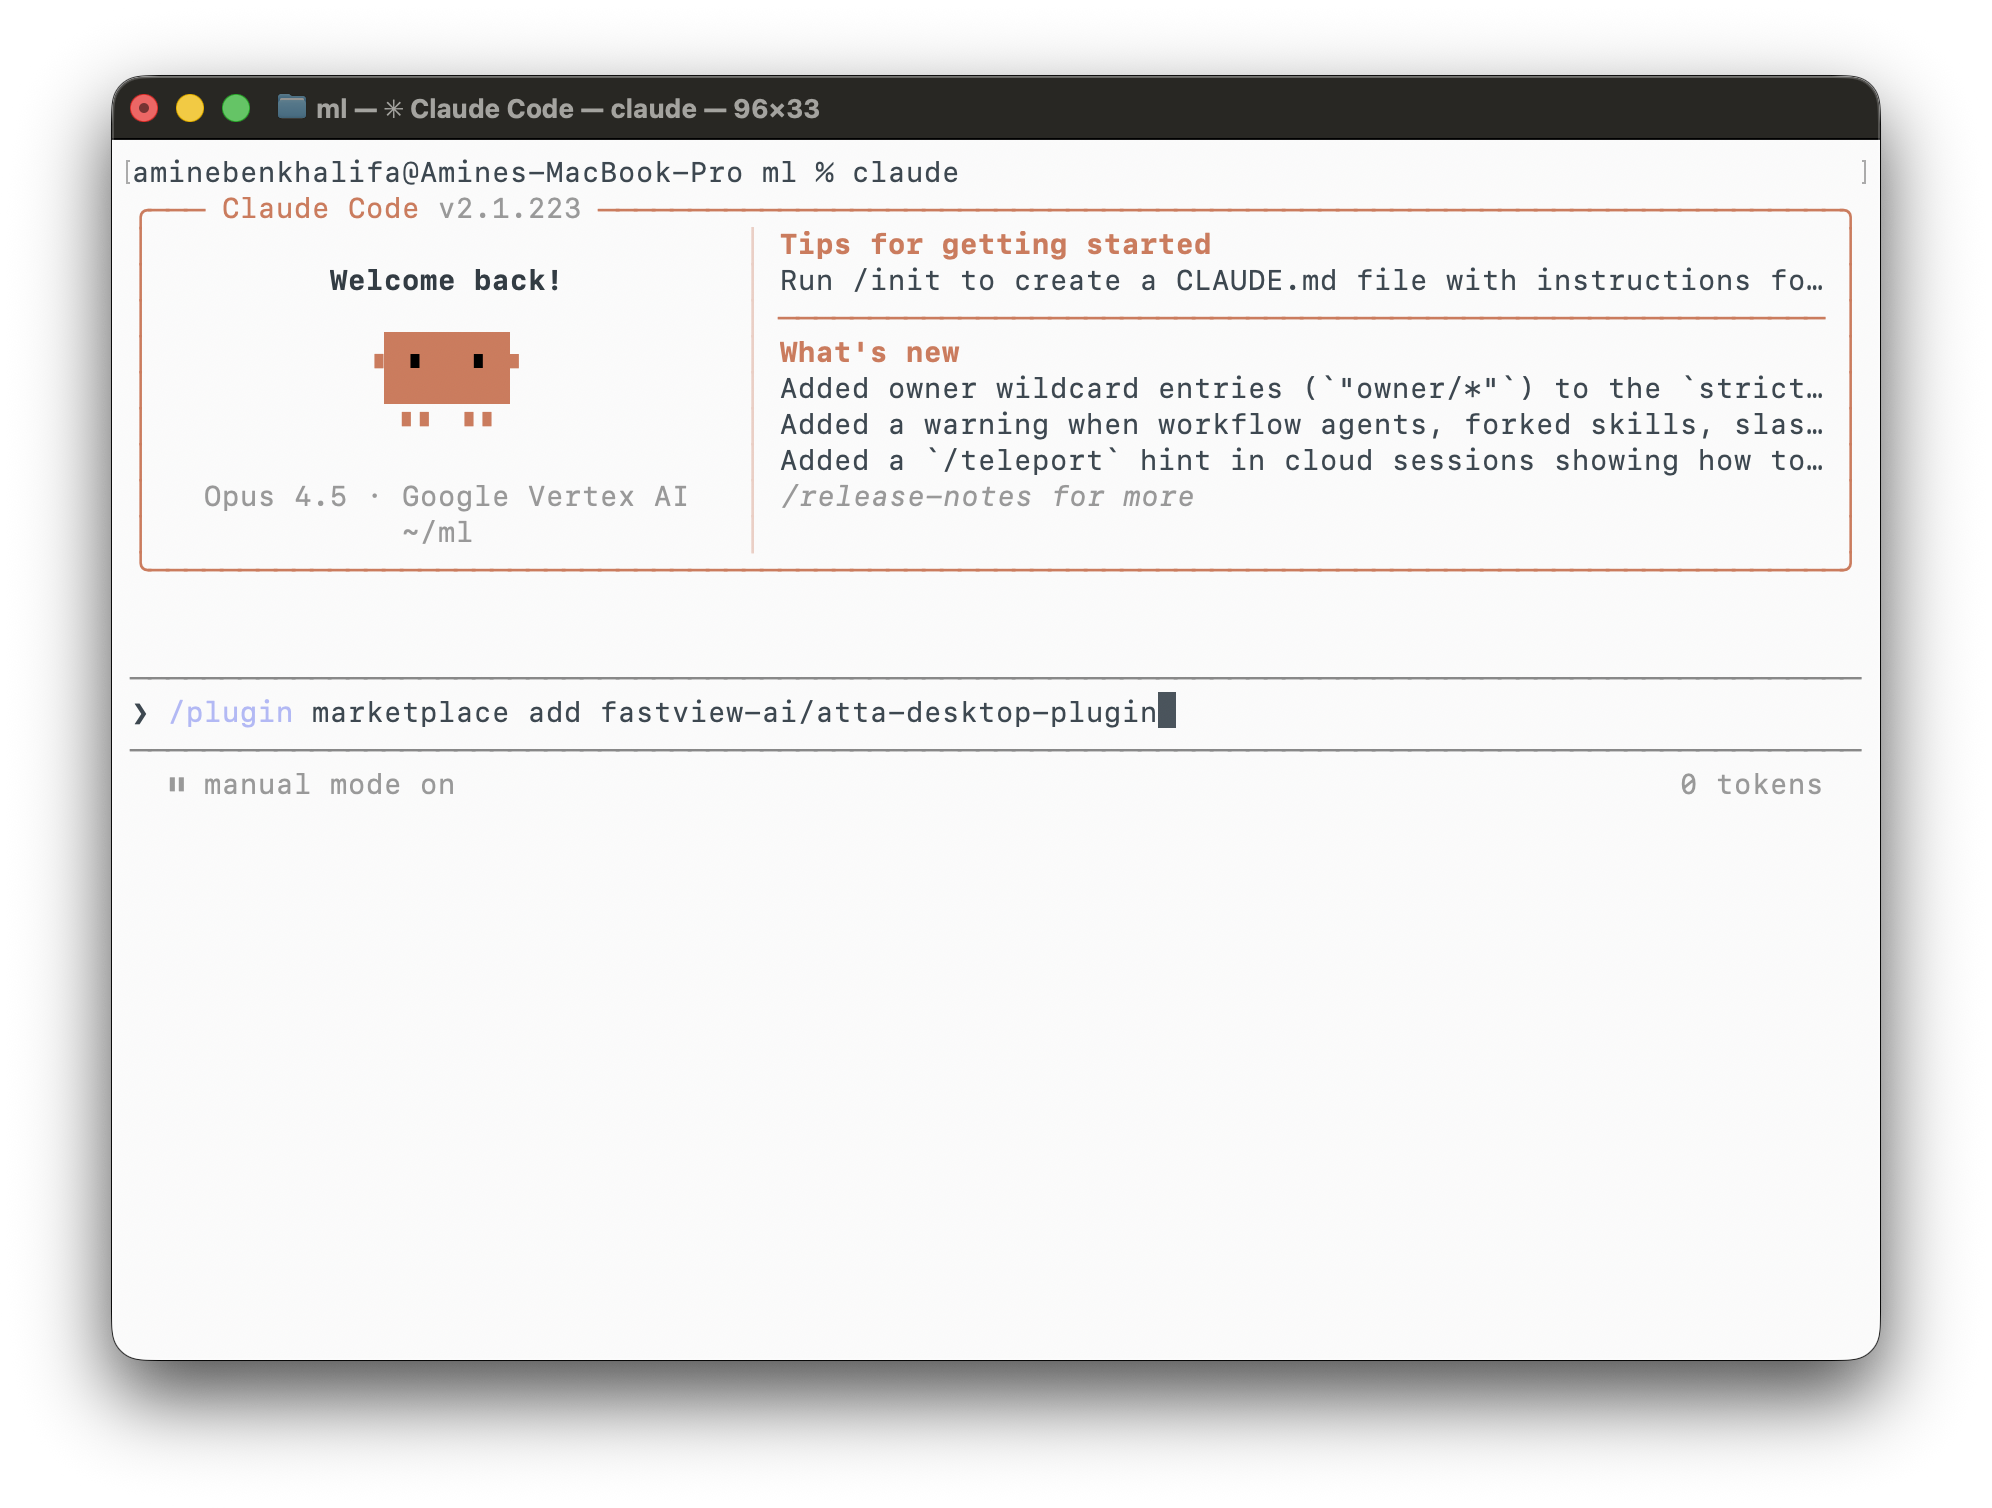This screenshot has width=1992, height=1508.
Task: Click the 'Opus 4.5 · Google Vertex AI' line
Action: [446, 497]
